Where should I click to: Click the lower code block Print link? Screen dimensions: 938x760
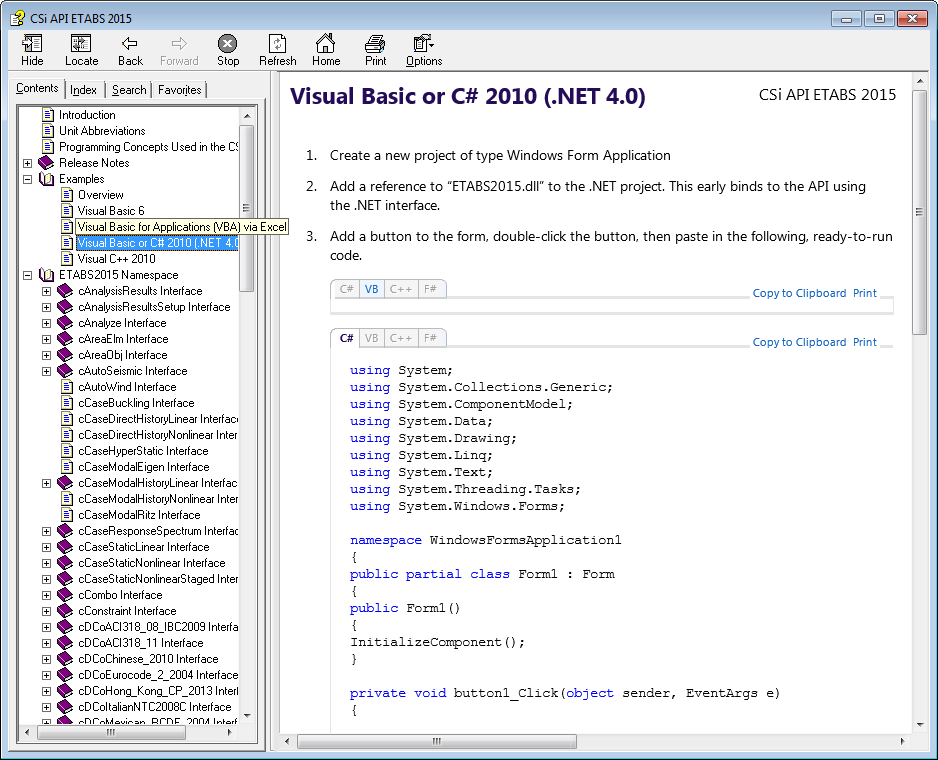point(864,342)
